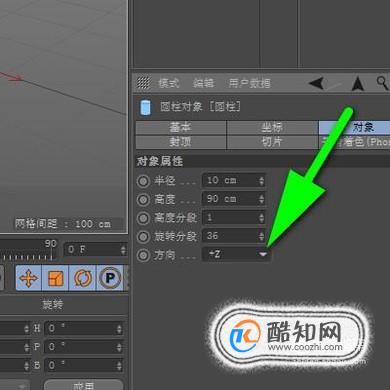Click the 高度 90 cm input field
The height and width of the screenshot is (390, 390).
(233, 199)
